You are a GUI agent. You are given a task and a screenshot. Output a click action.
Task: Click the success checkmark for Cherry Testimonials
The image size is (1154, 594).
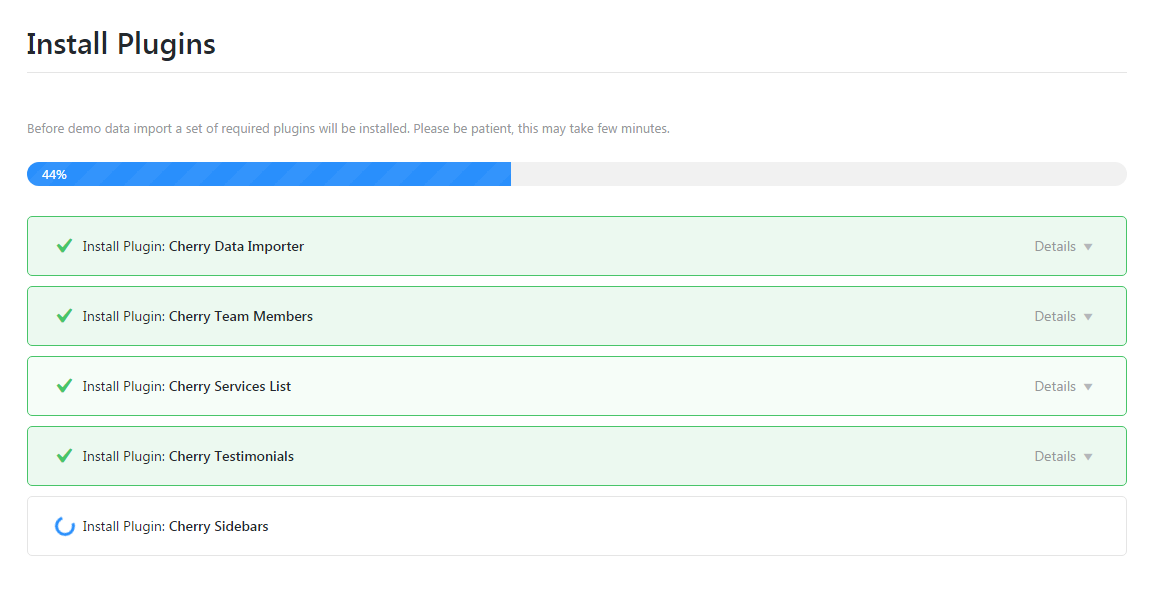coord(63,455)
